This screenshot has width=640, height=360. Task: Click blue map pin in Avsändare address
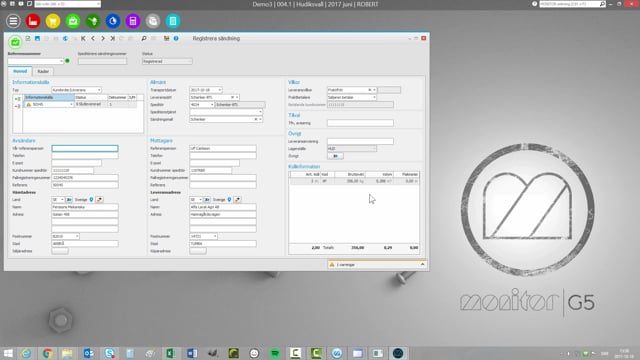(x=91, y=200)
